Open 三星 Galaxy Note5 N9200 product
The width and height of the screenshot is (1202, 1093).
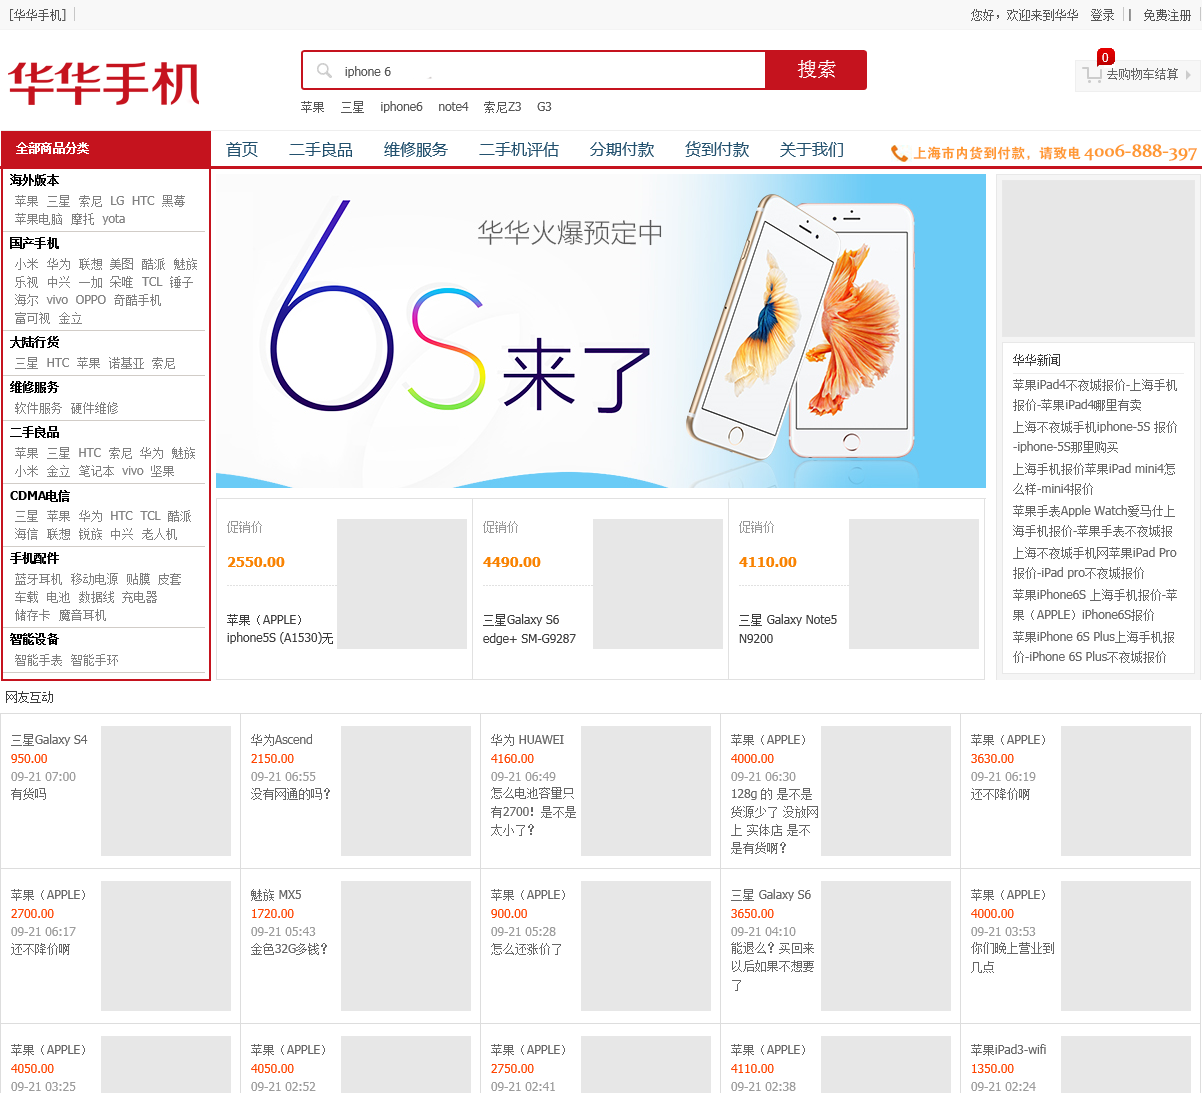788,629
